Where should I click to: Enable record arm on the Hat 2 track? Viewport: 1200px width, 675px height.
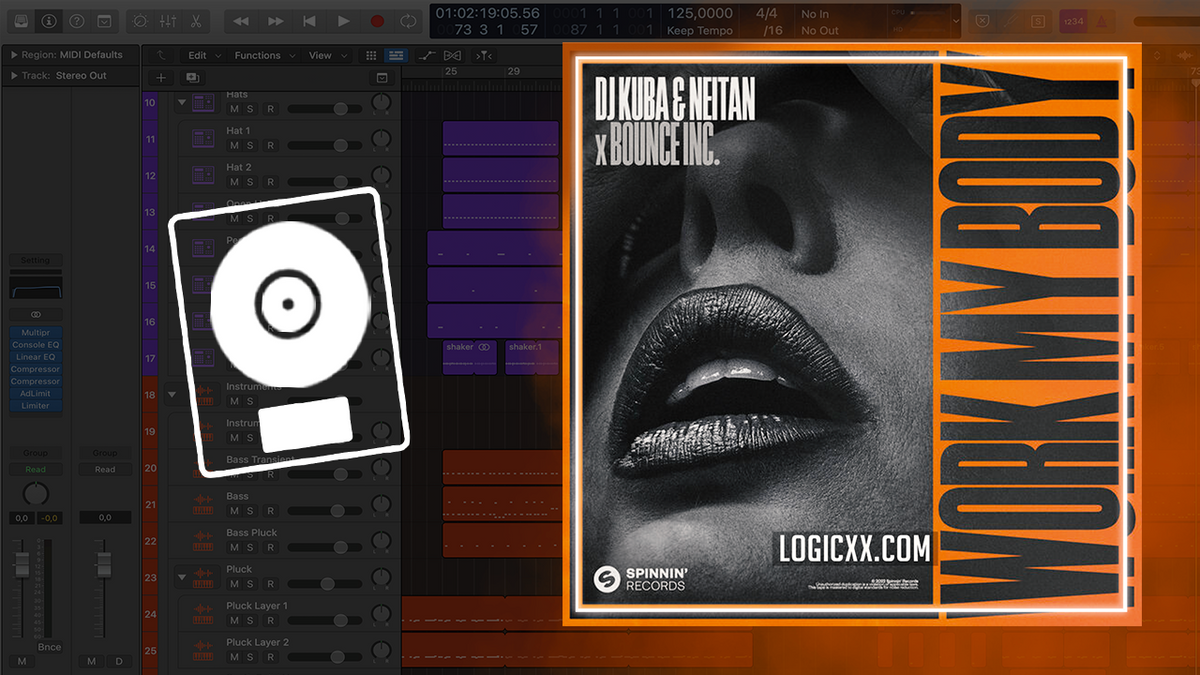270,182
